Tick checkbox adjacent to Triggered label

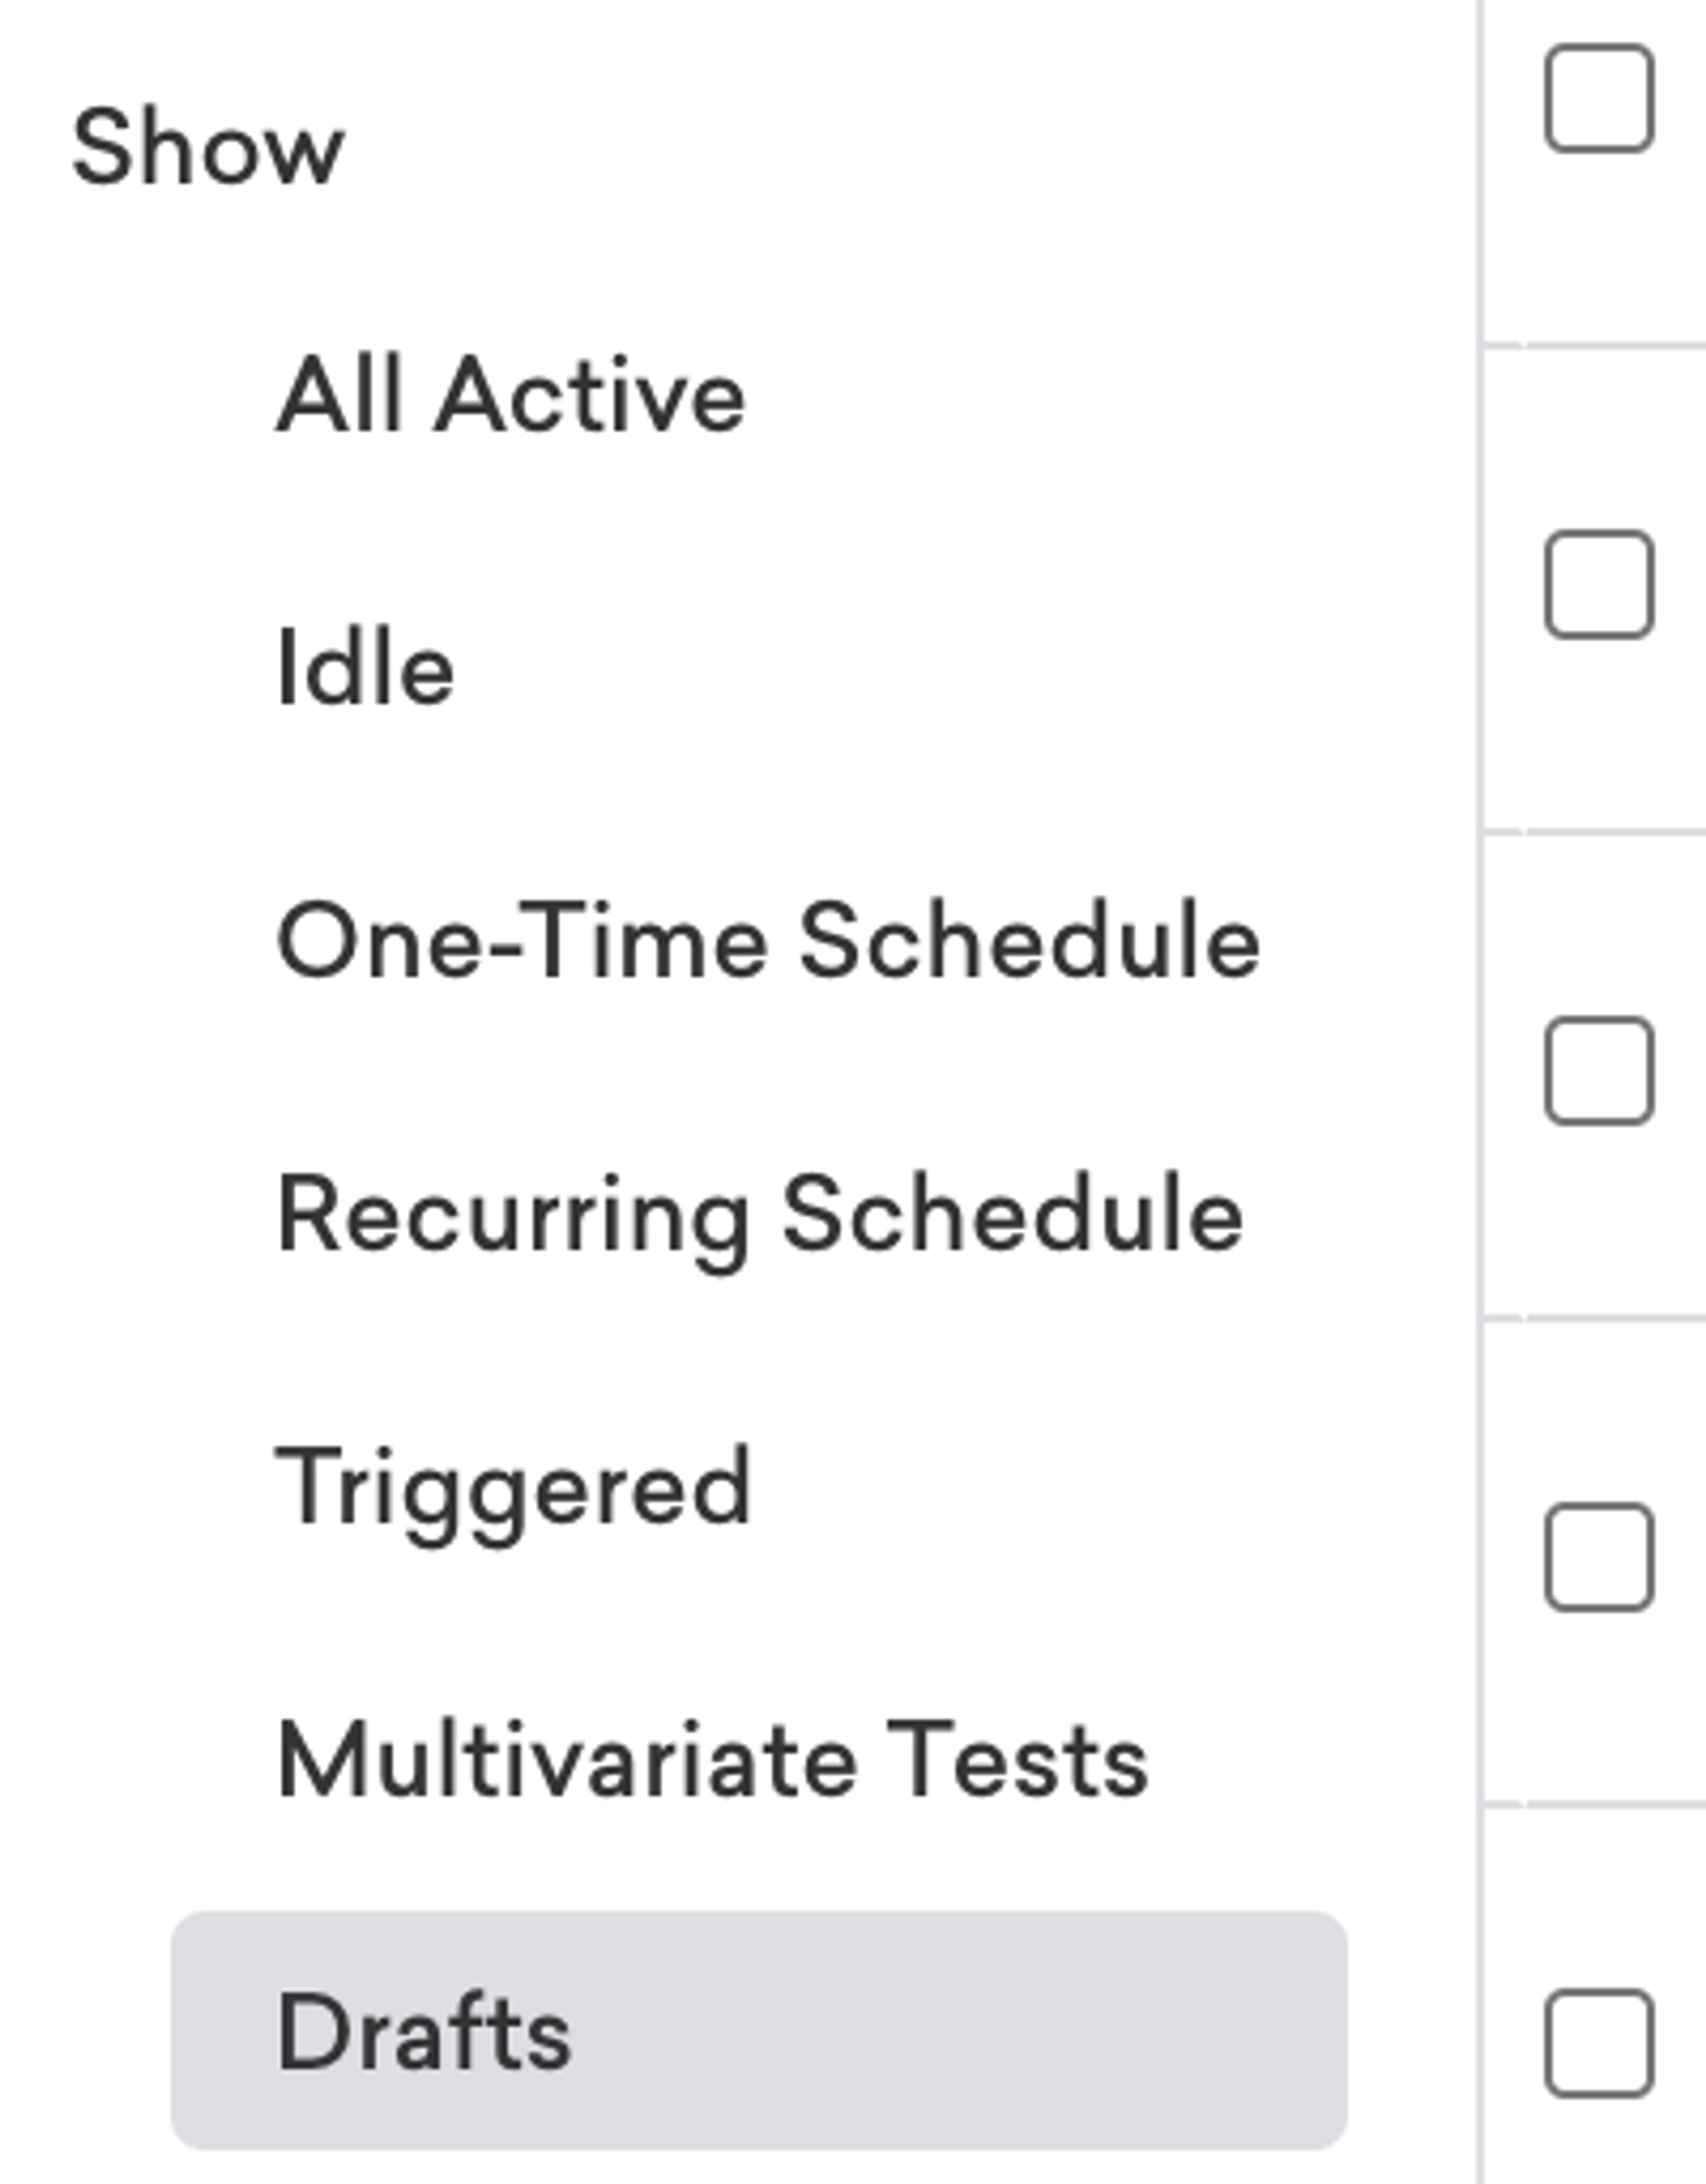[x=1599, y=1556]
